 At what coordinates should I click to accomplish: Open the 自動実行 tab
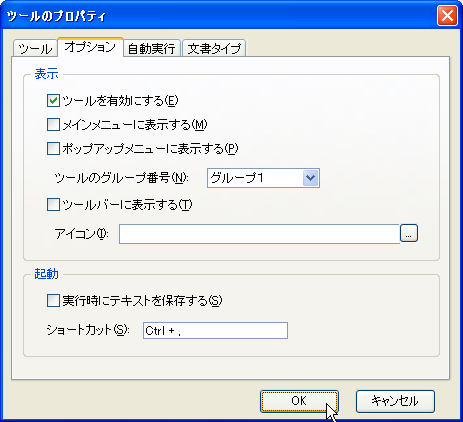(x=152, y=49)
